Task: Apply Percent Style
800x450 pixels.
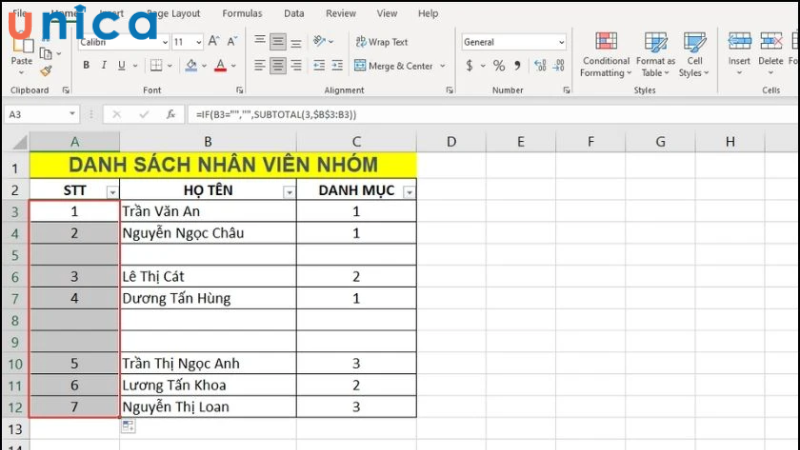Action: tap(498, 65)
